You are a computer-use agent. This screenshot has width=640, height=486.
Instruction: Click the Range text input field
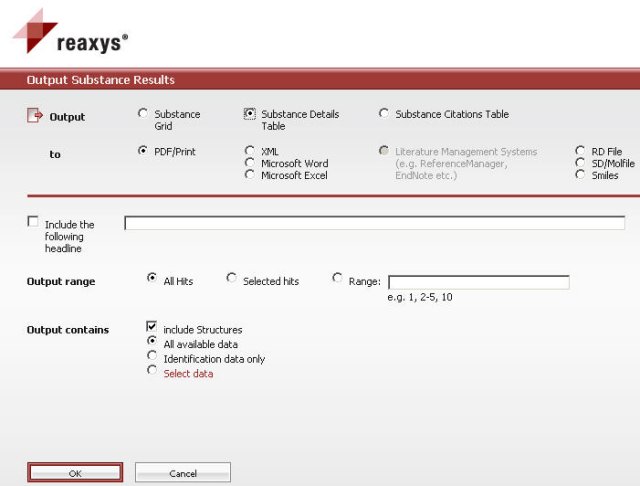click(478, 282)
